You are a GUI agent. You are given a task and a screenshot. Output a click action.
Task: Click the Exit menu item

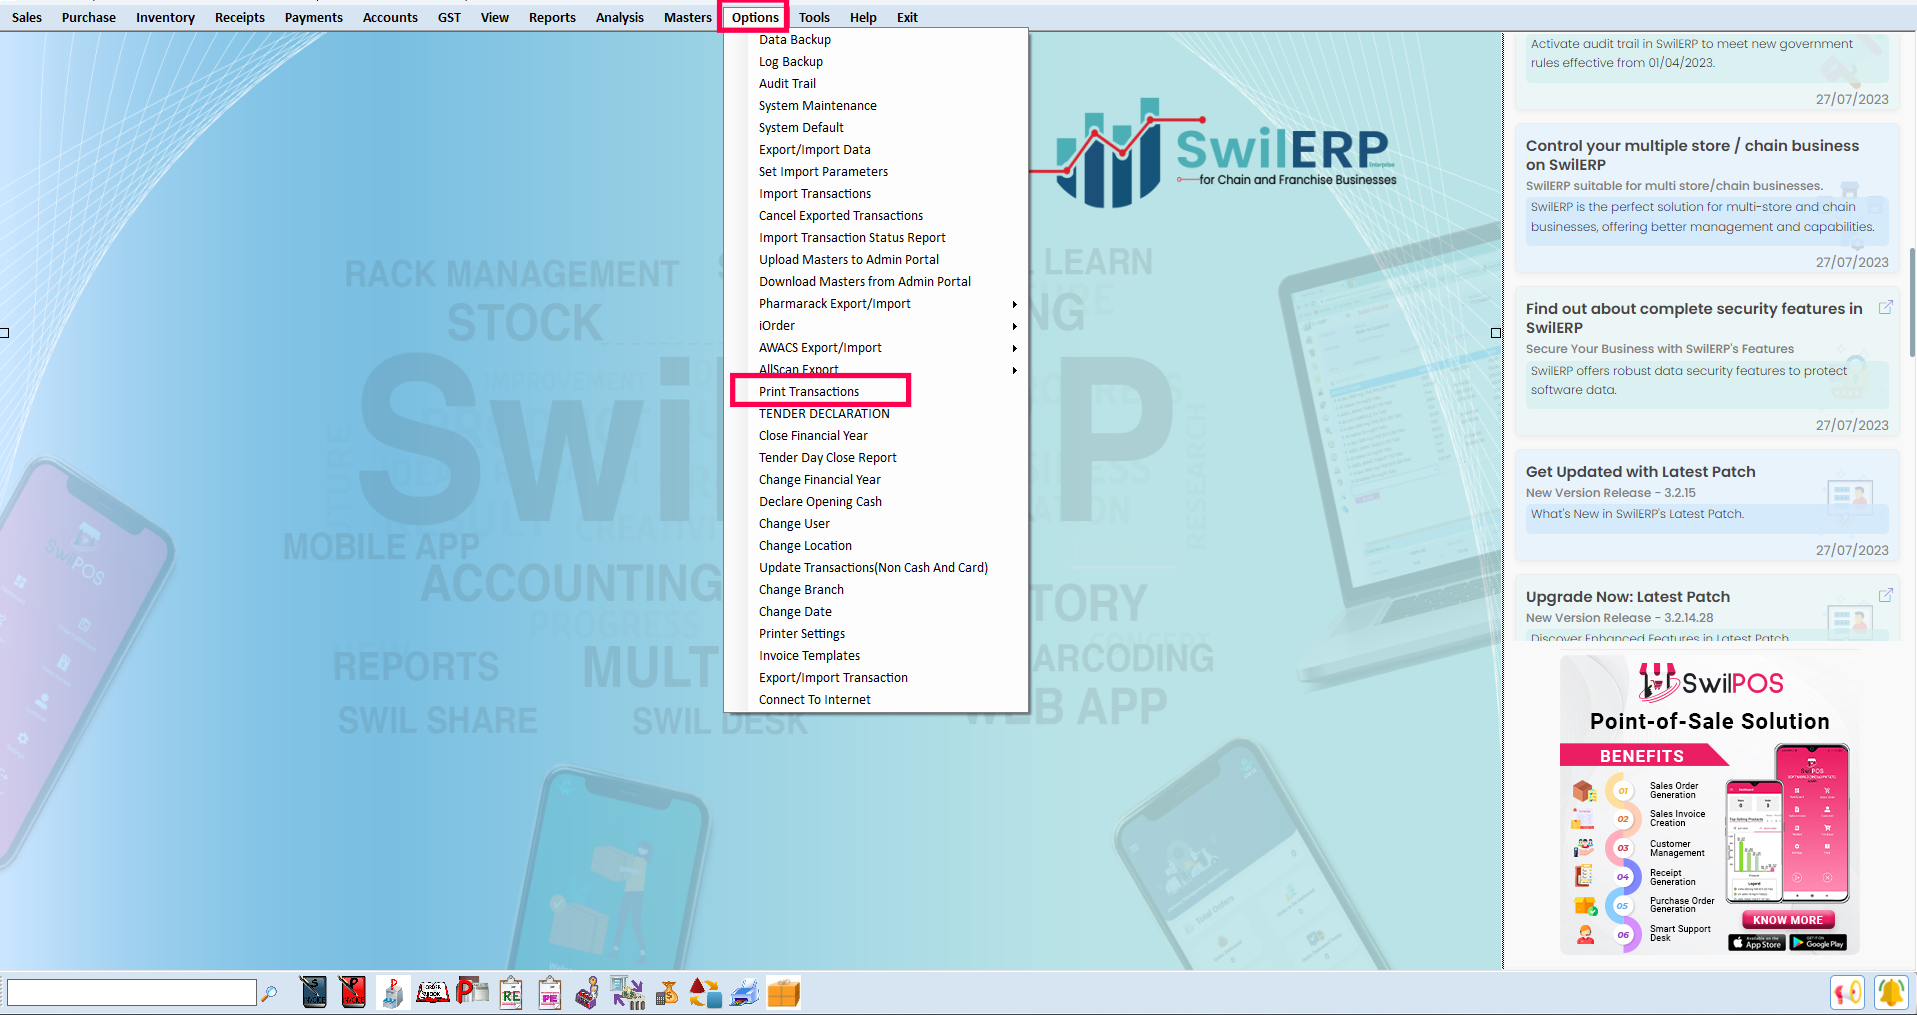point(907,17)
